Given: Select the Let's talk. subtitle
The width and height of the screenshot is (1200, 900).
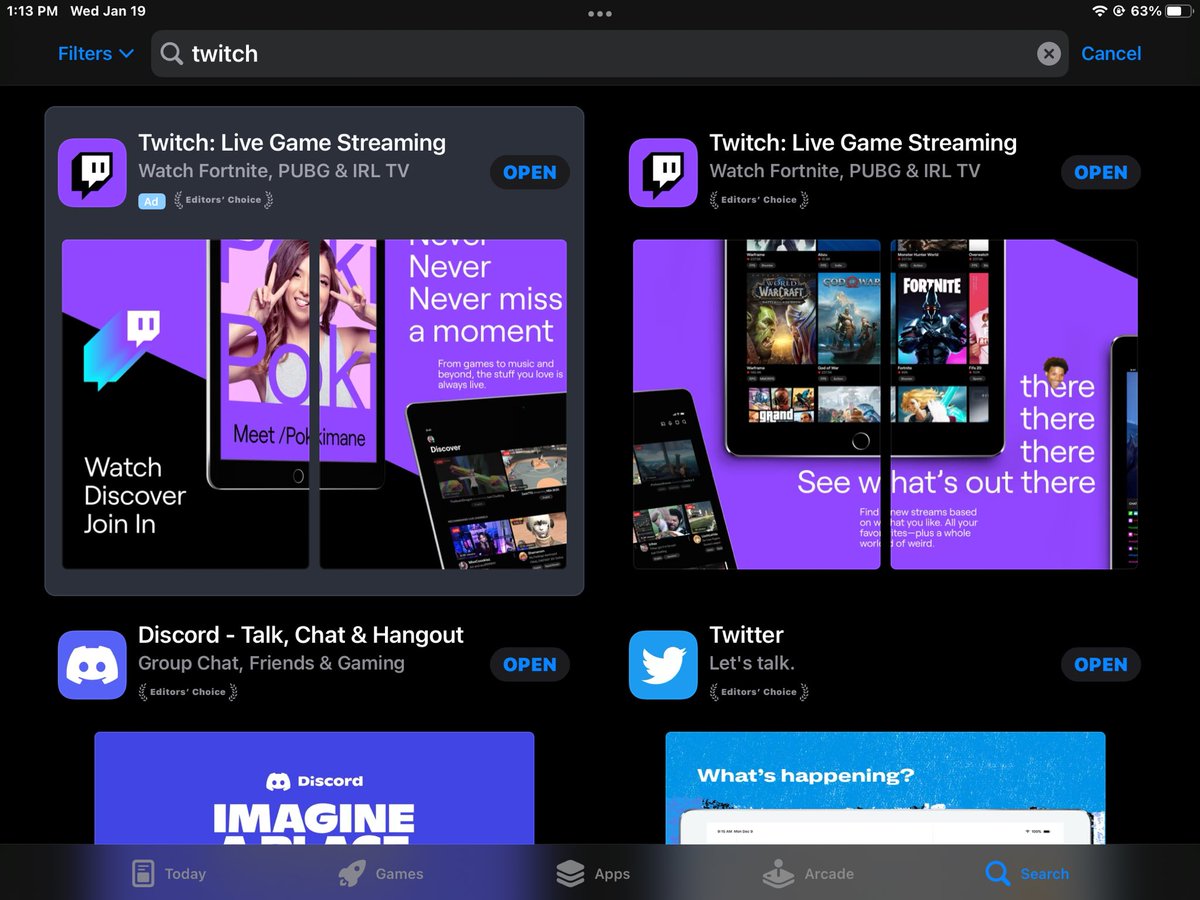Looking at the screenshot, I should coord(752,663).
